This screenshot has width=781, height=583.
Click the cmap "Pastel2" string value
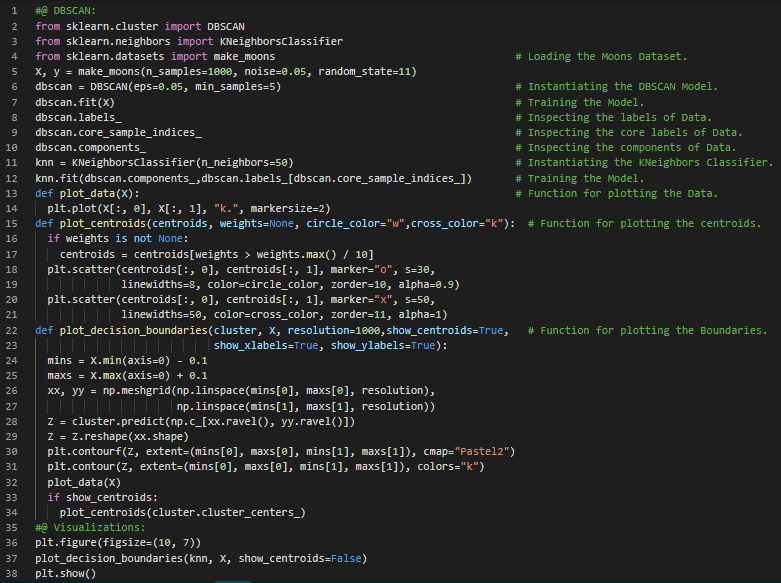[483, 451]
